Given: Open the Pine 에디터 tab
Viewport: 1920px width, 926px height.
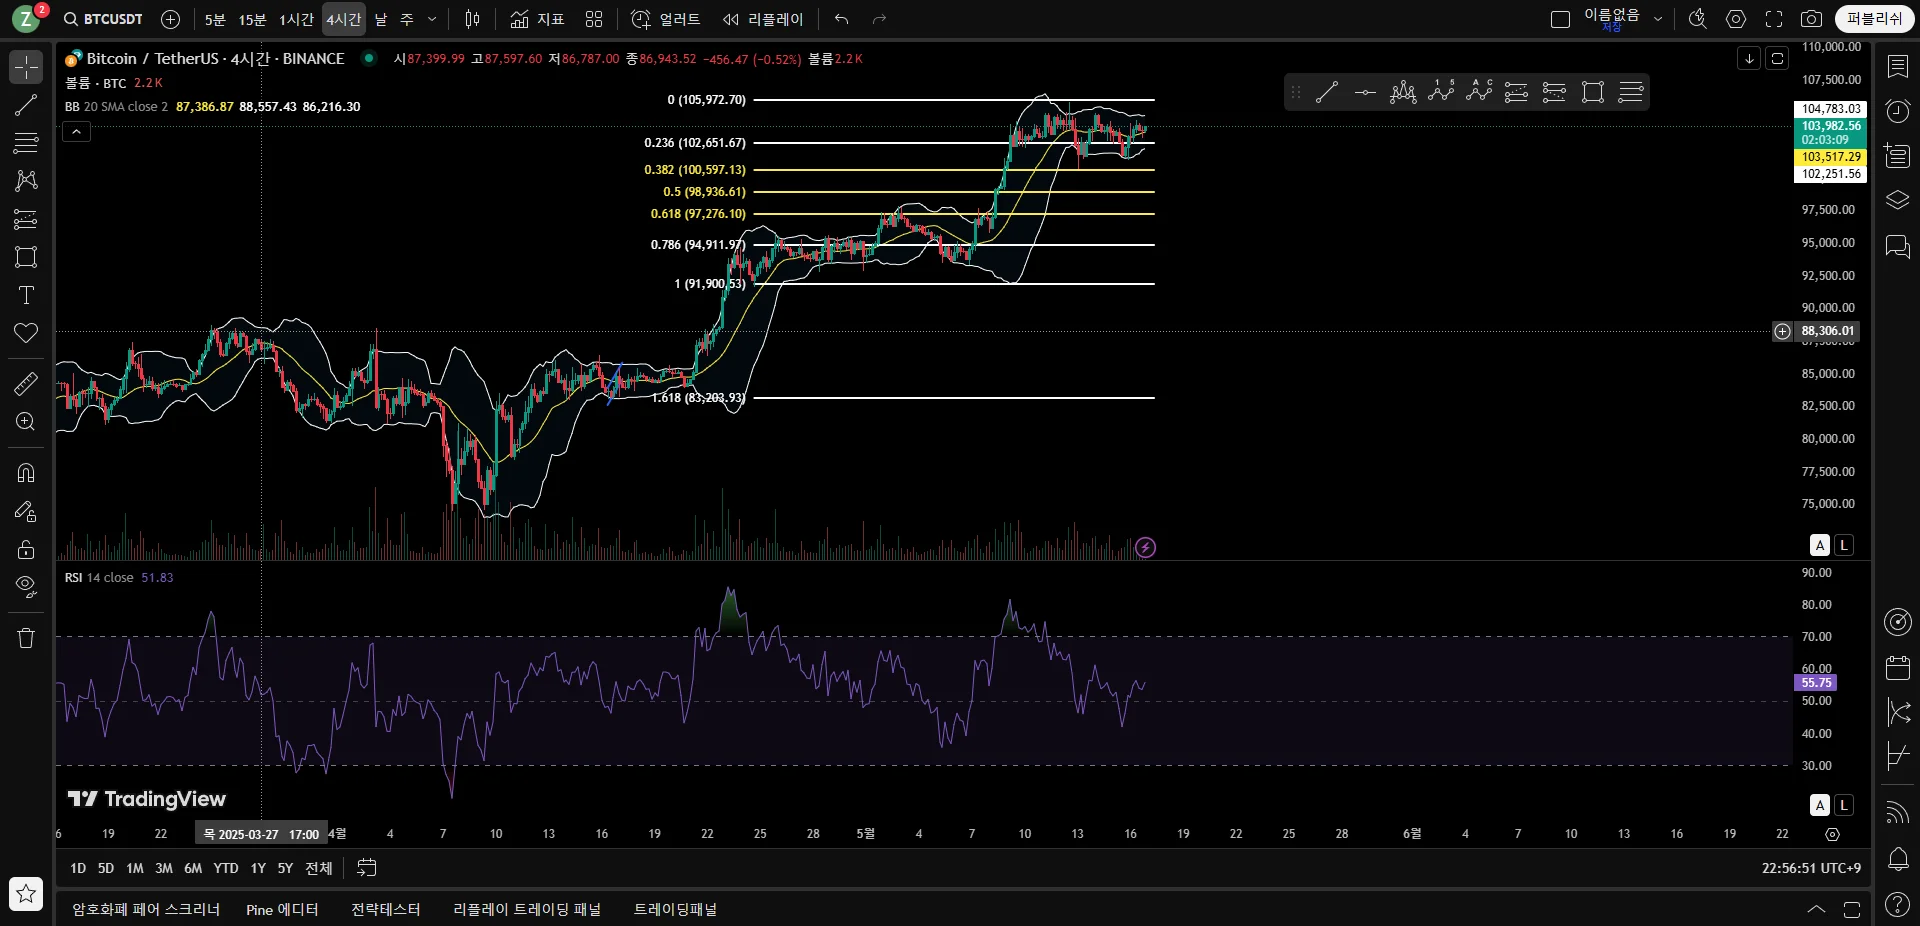Looking at the screenshot, I should [282, 909].
